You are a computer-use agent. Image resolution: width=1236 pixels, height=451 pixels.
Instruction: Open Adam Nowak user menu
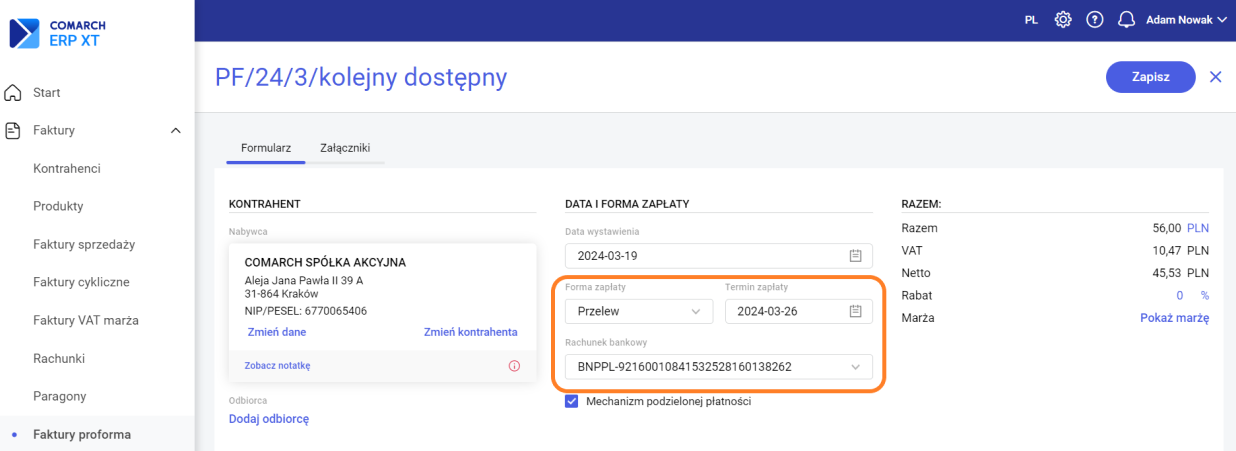(x=1185, y=20)
